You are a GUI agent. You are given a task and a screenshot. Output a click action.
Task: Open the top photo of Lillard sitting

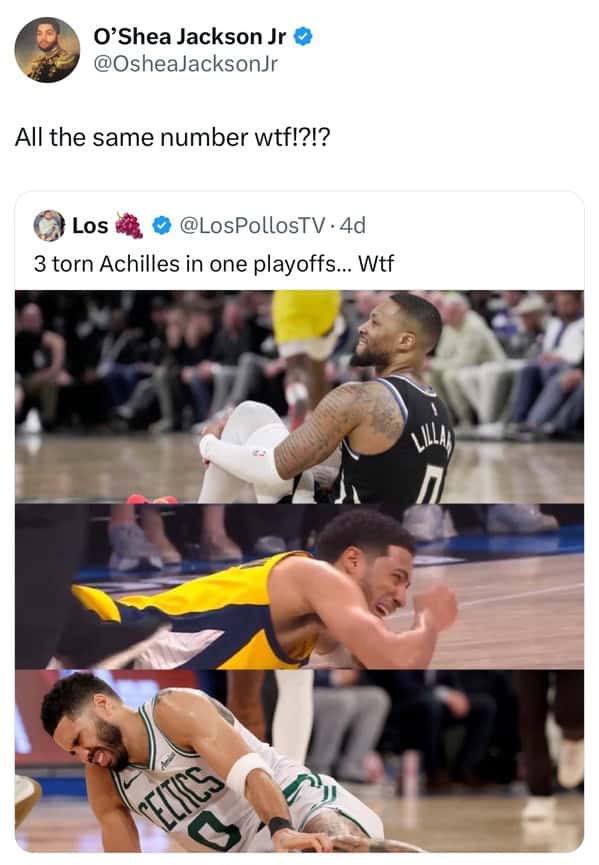click(x=300, y=397)
